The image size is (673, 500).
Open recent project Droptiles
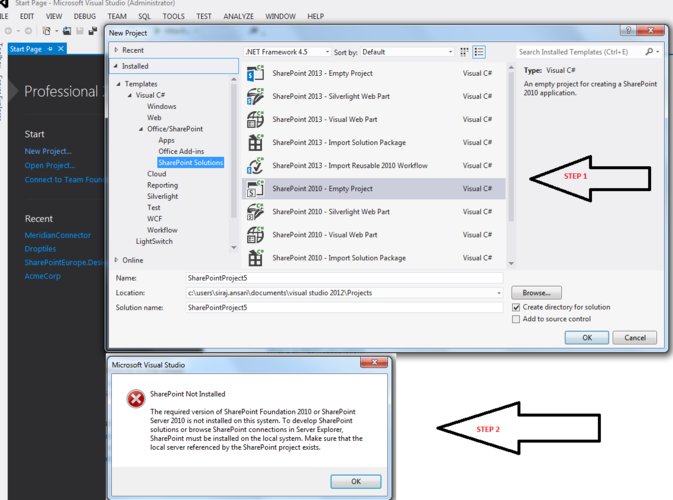tap(40, 249)
